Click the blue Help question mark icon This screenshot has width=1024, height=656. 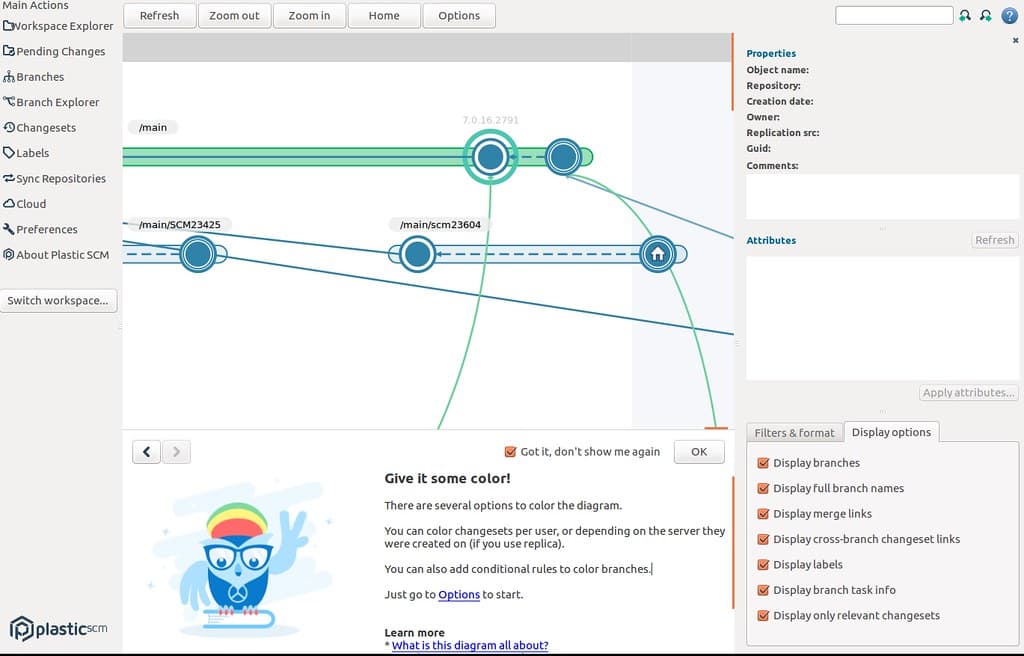1010,15
